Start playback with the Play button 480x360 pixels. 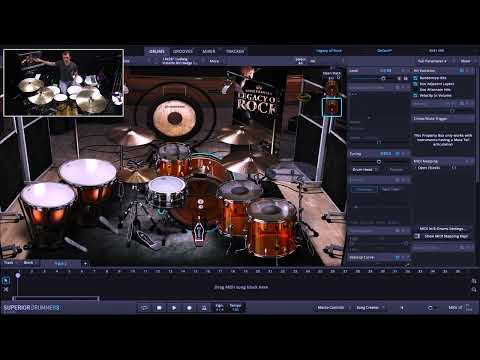click(x=174, y=308)
